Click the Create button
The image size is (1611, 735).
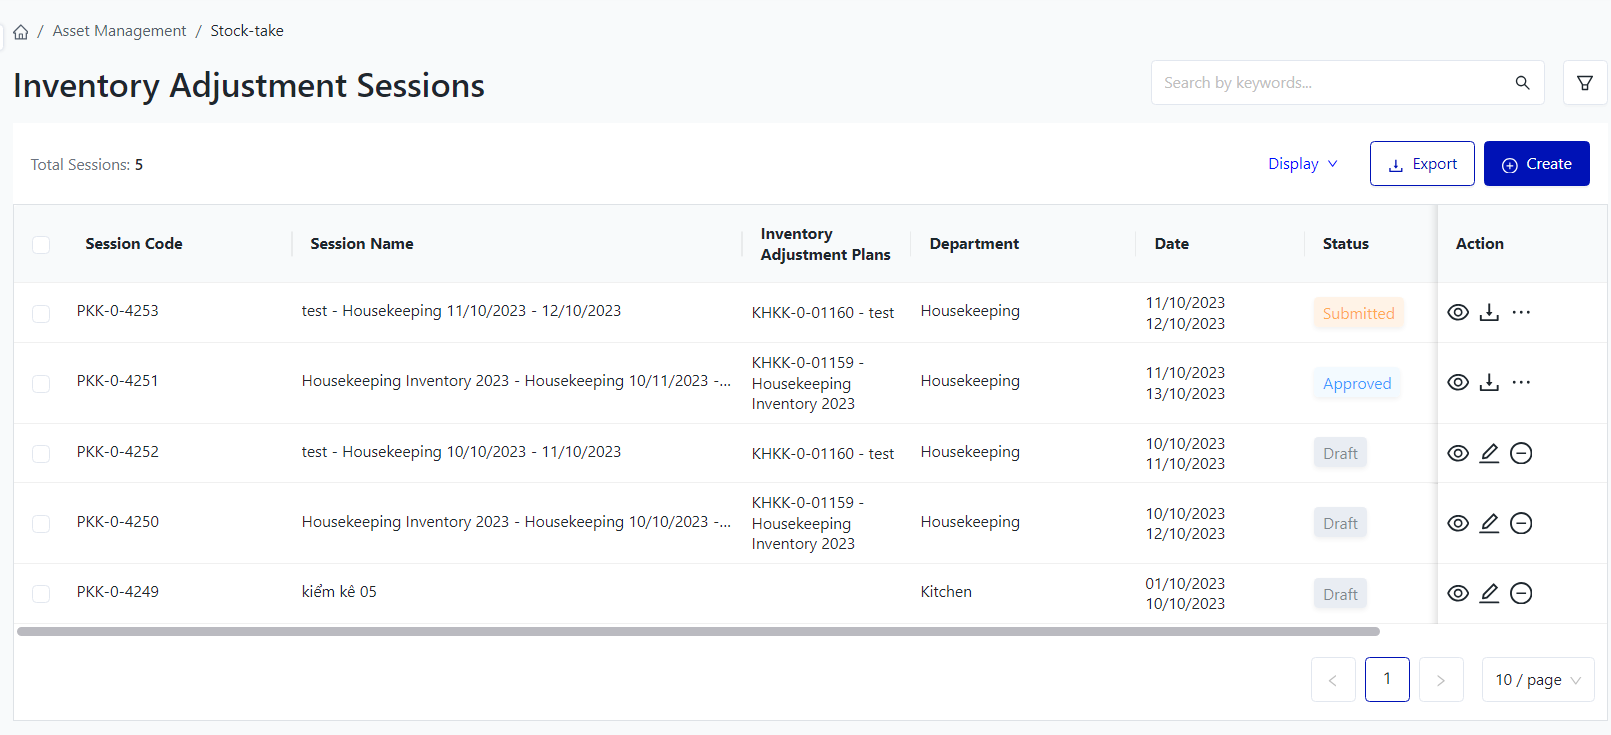1536,164
